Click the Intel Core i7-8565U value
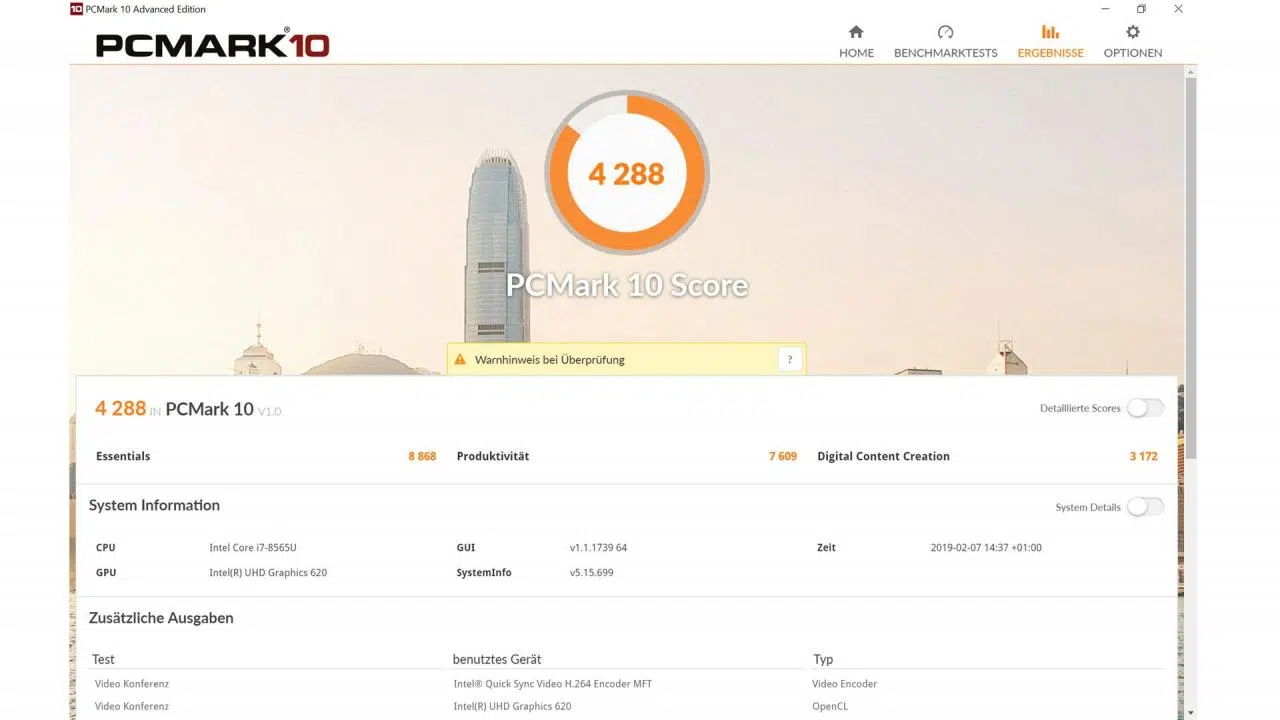This screenshot has height=720, width=1280. [253, 548]
